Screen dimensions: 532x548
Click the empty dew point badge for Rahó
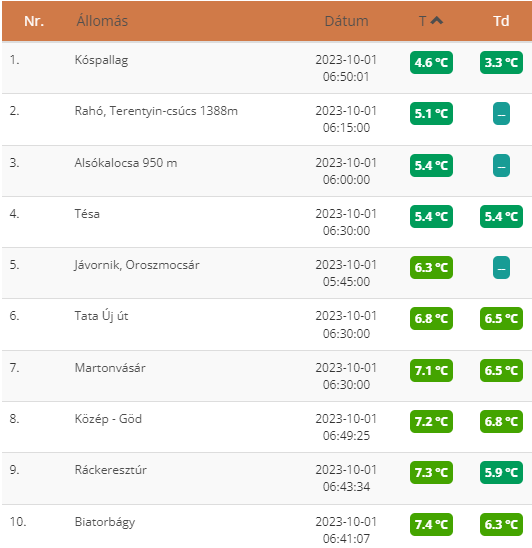501,114
